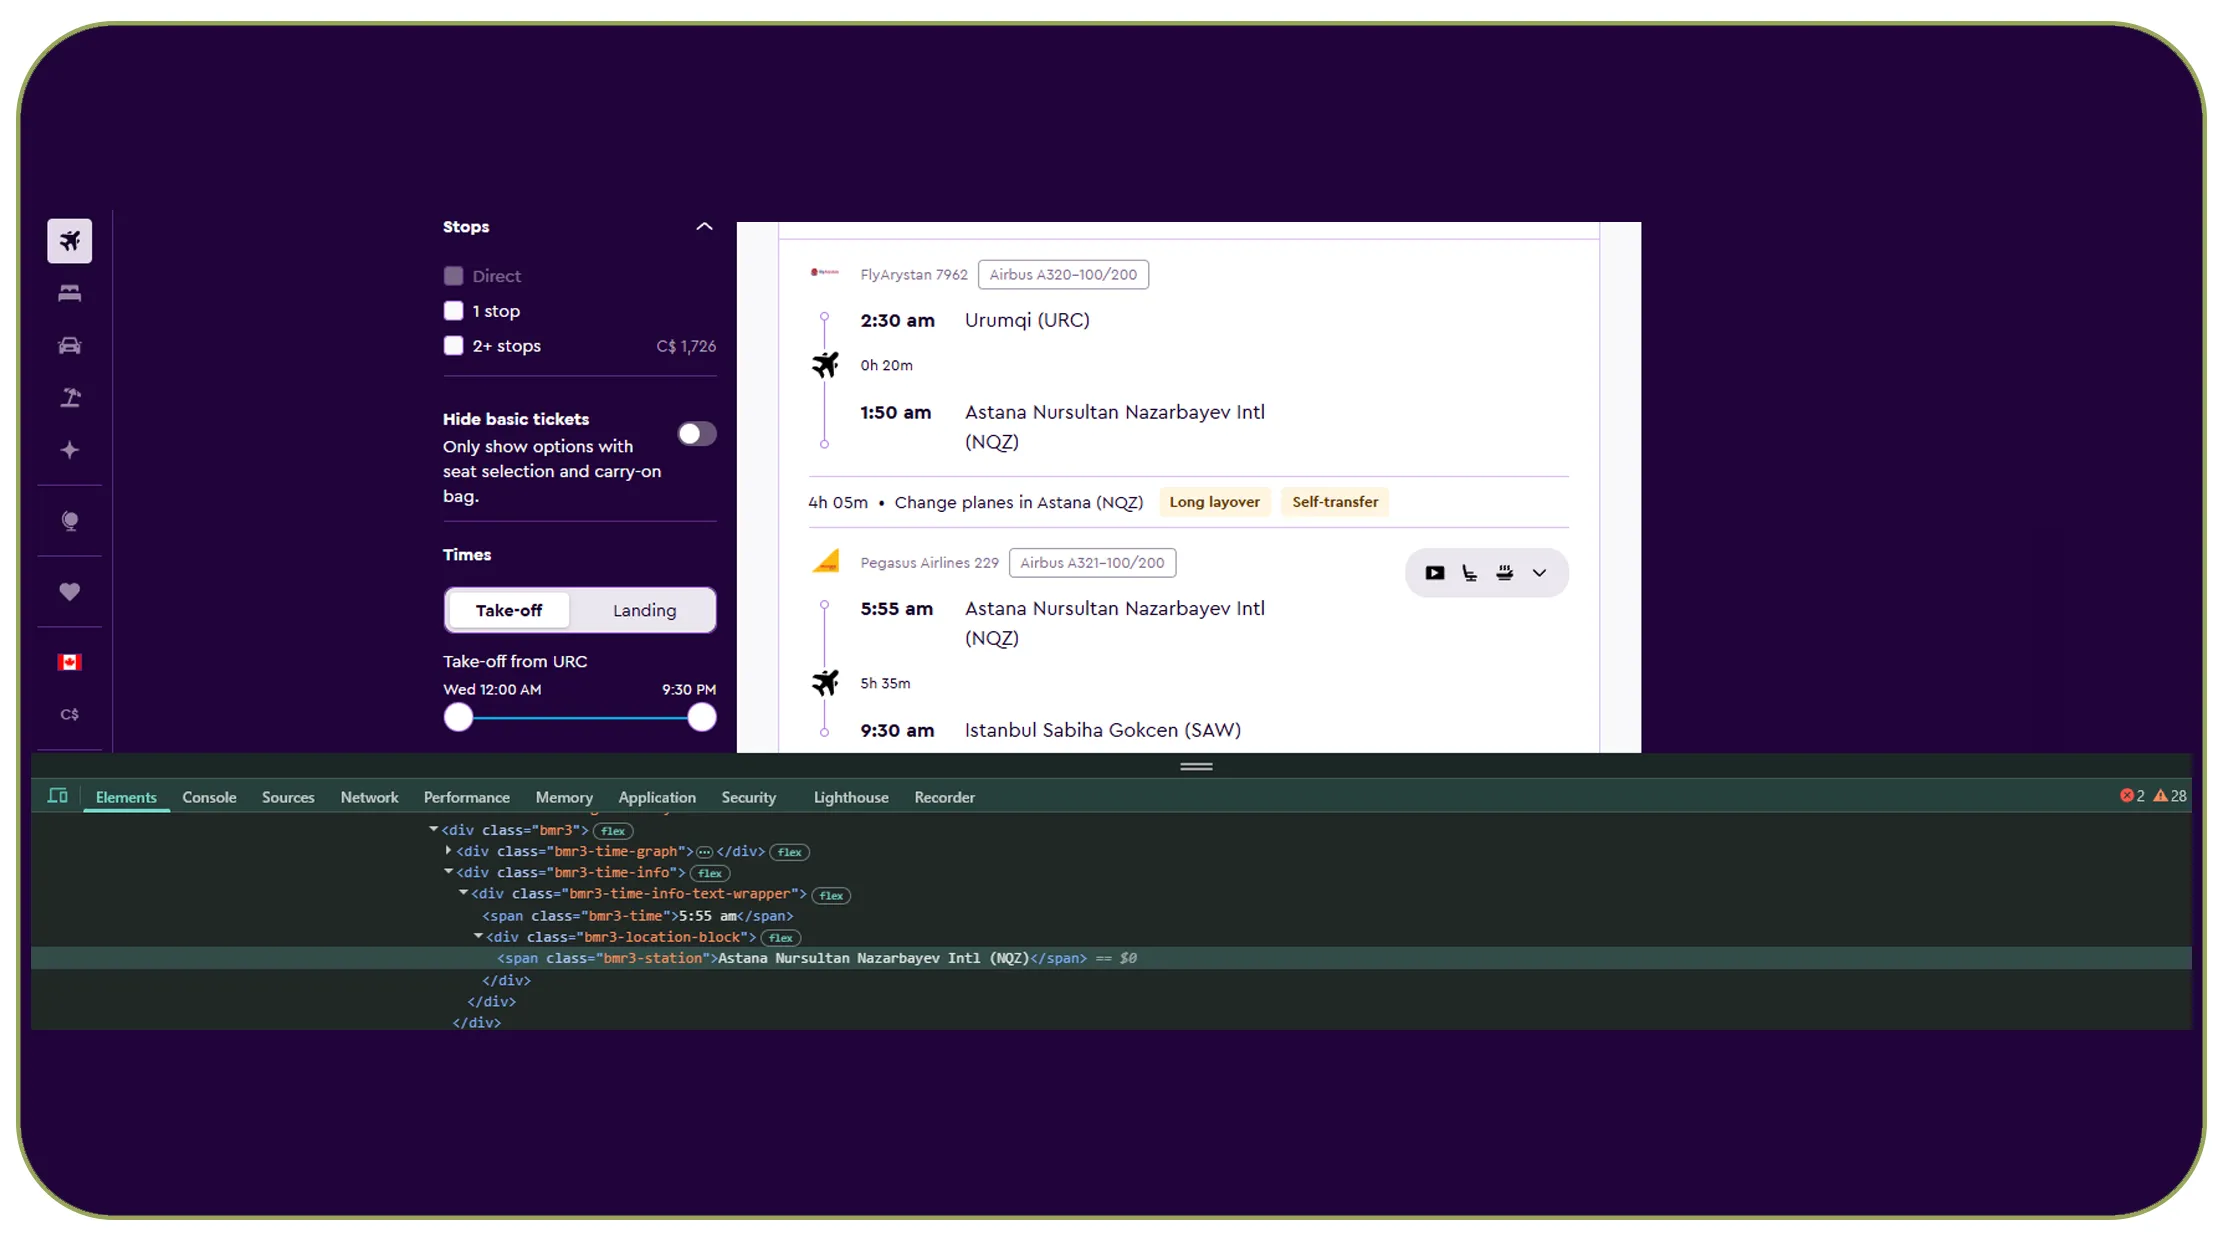Click the Self-transfer badge

[1335, 502]
